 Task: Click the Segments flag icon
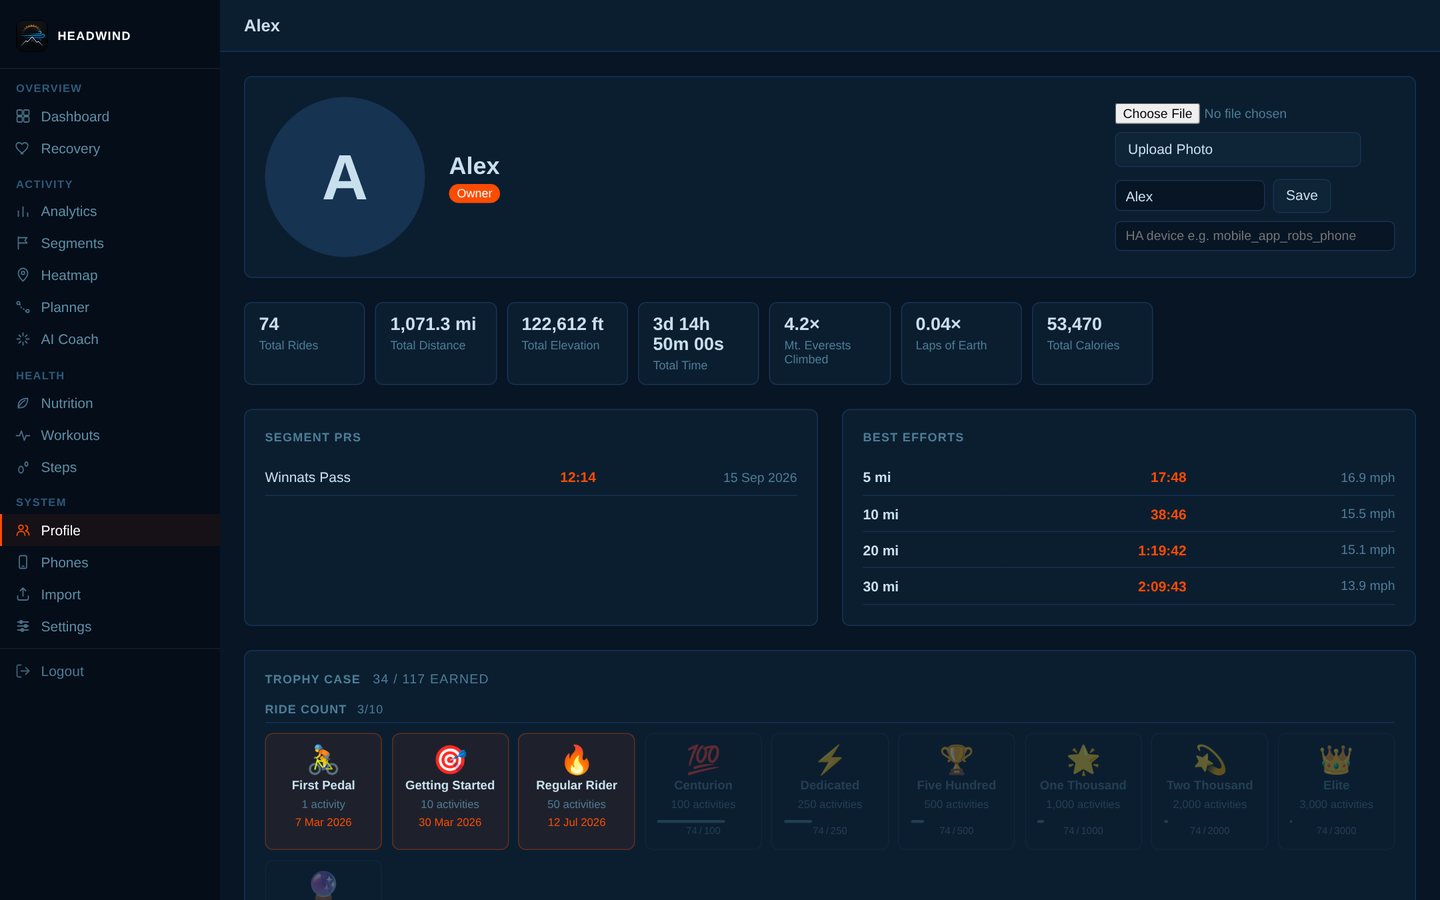pos(23,243)
